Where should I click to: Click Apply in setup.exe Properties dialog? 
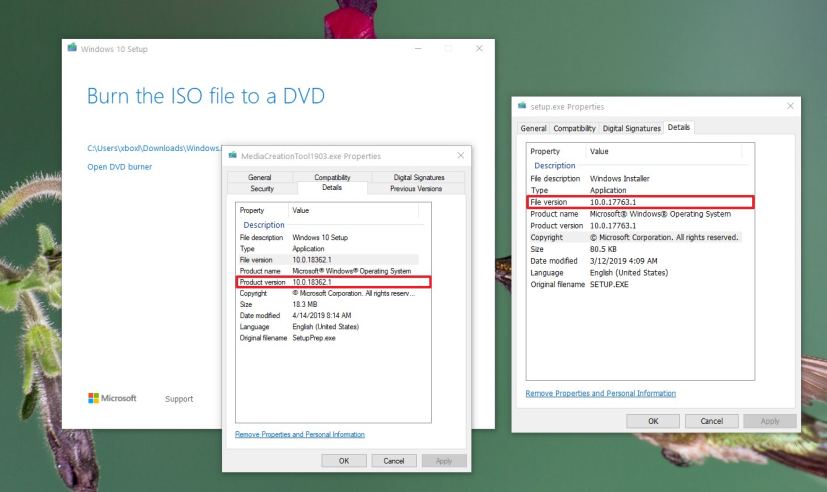coord(770,421)
